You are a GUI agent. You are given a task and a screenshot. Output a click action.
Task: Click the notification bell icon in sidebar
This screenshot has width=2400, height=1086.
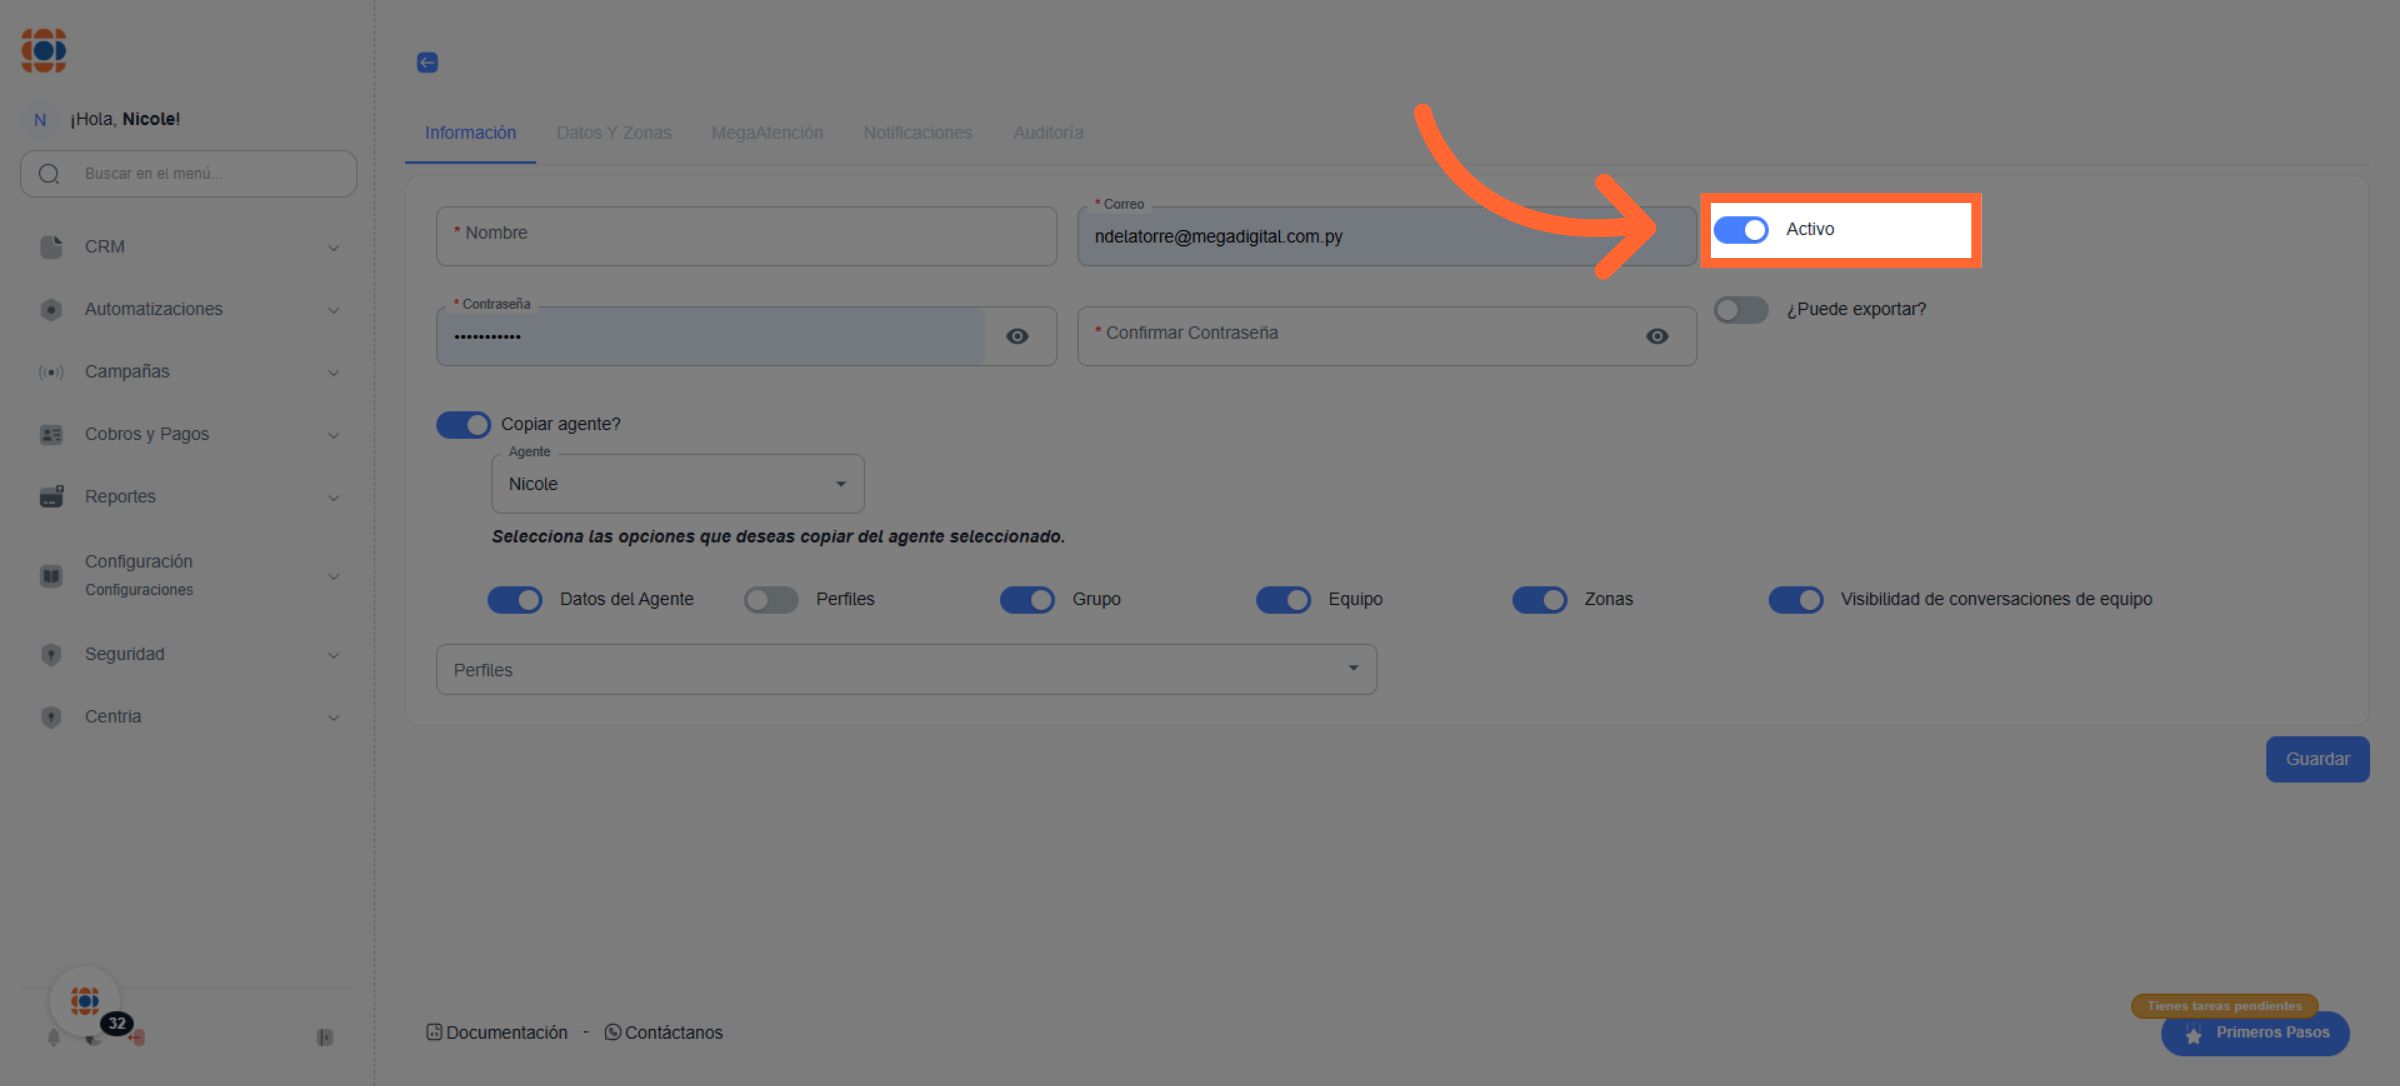pyautogui.click(x=54, y=1037)
